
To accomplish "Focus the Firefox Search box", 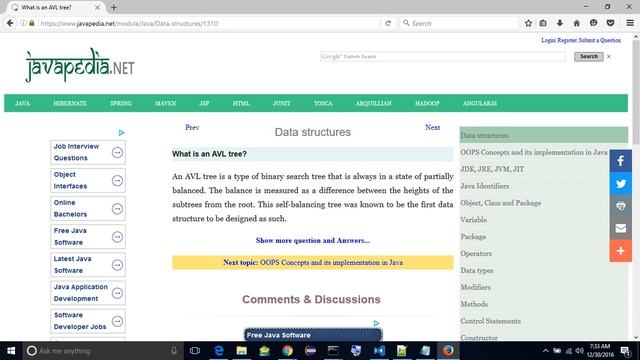I will click(458, 23).
